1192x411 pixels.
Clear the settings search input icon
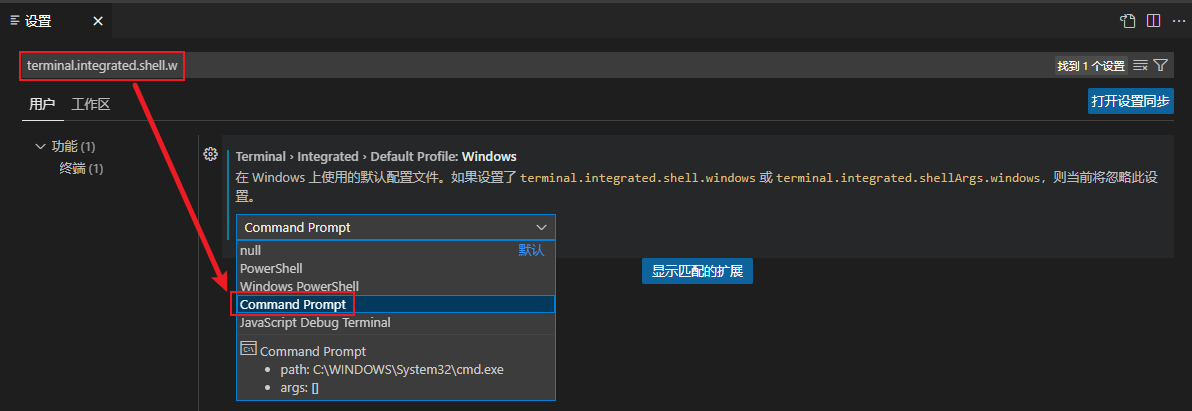click(1140, 66)
